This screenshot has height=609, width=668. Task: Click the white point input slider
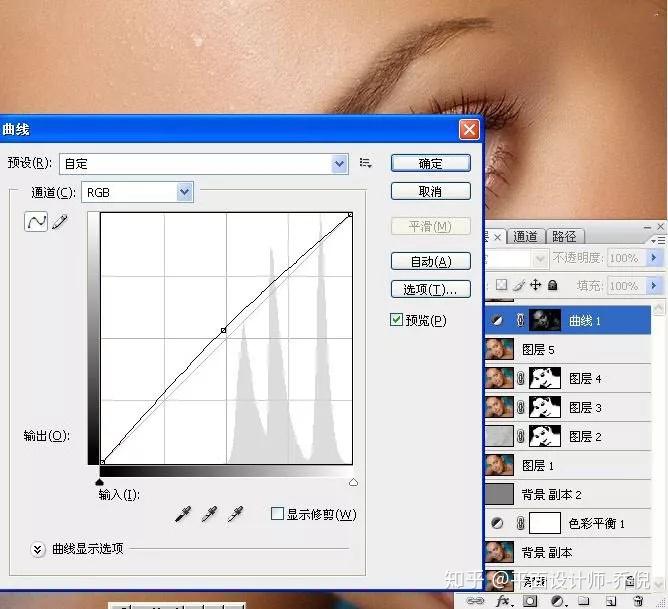click(x=353, y=482)
